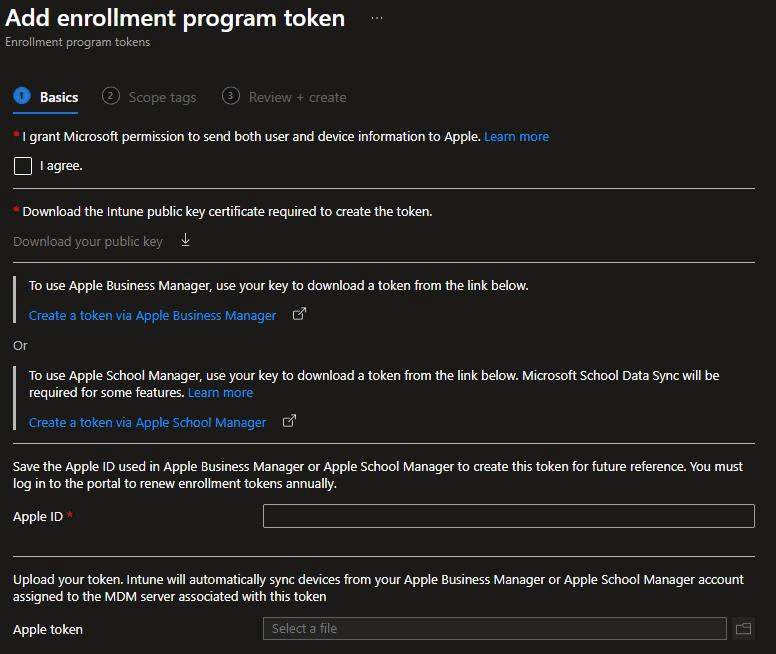Click the Select a file token field
Viewport: 776px width, 654px height.
(494, 628)
